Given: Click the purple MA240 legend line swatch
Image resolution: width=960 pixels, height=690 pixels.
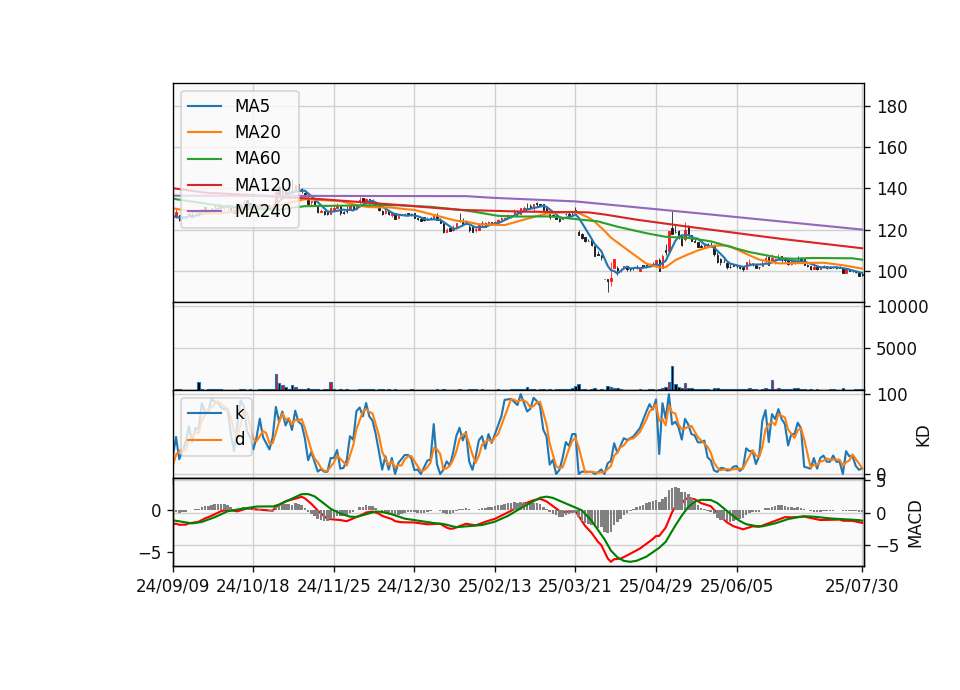Looking at the screenshot, I should click(x=204, y=211).
